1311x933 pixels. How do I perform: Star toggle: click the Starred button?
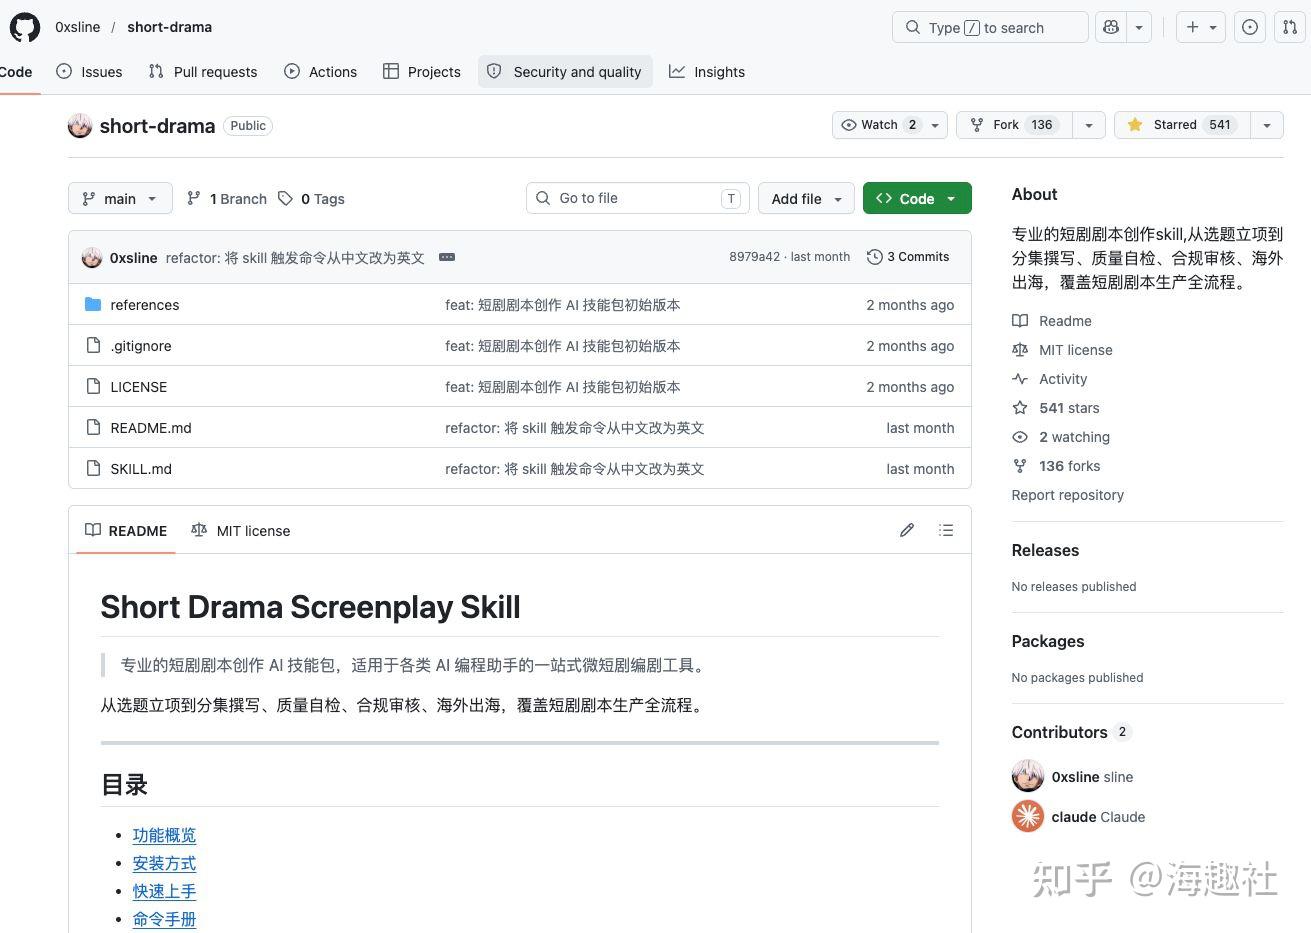(x=1182, y=125)
